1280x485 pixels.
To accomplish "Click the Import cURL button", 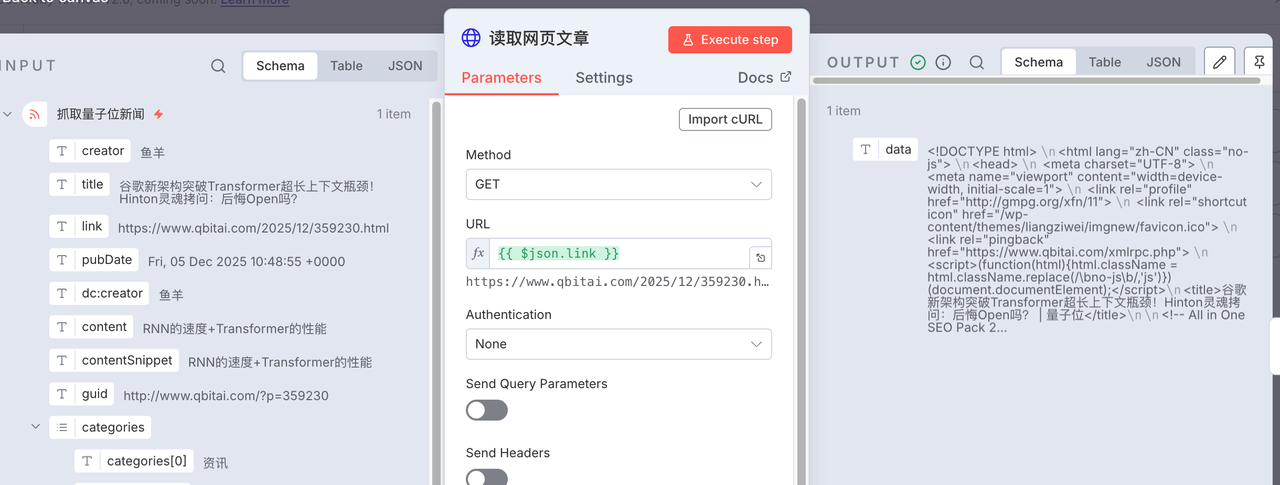I will point(725,119).
